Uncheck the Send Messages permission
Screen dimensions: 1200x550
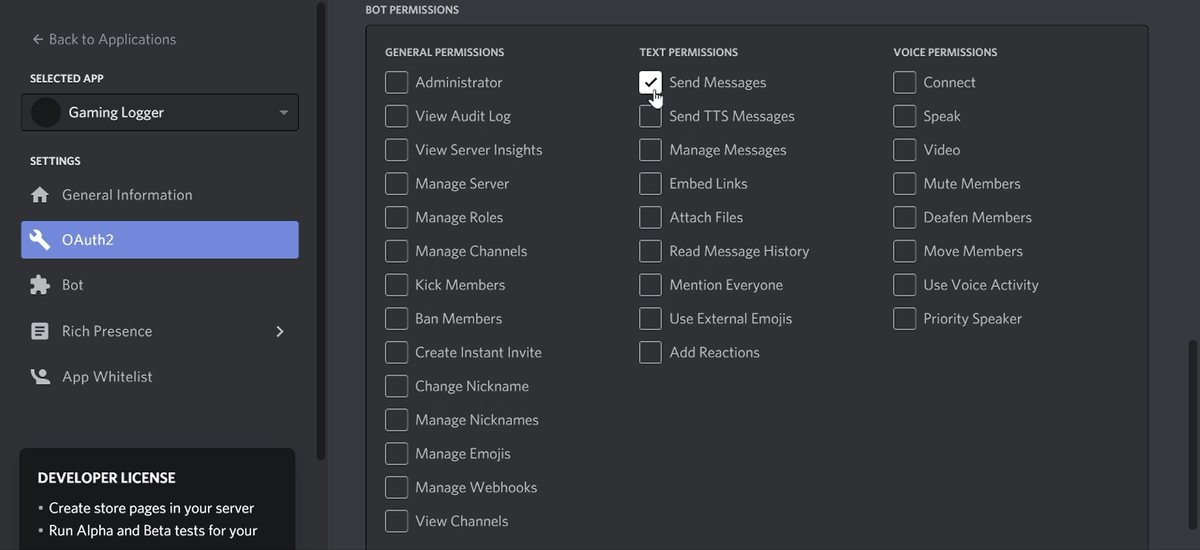(650, 82)
